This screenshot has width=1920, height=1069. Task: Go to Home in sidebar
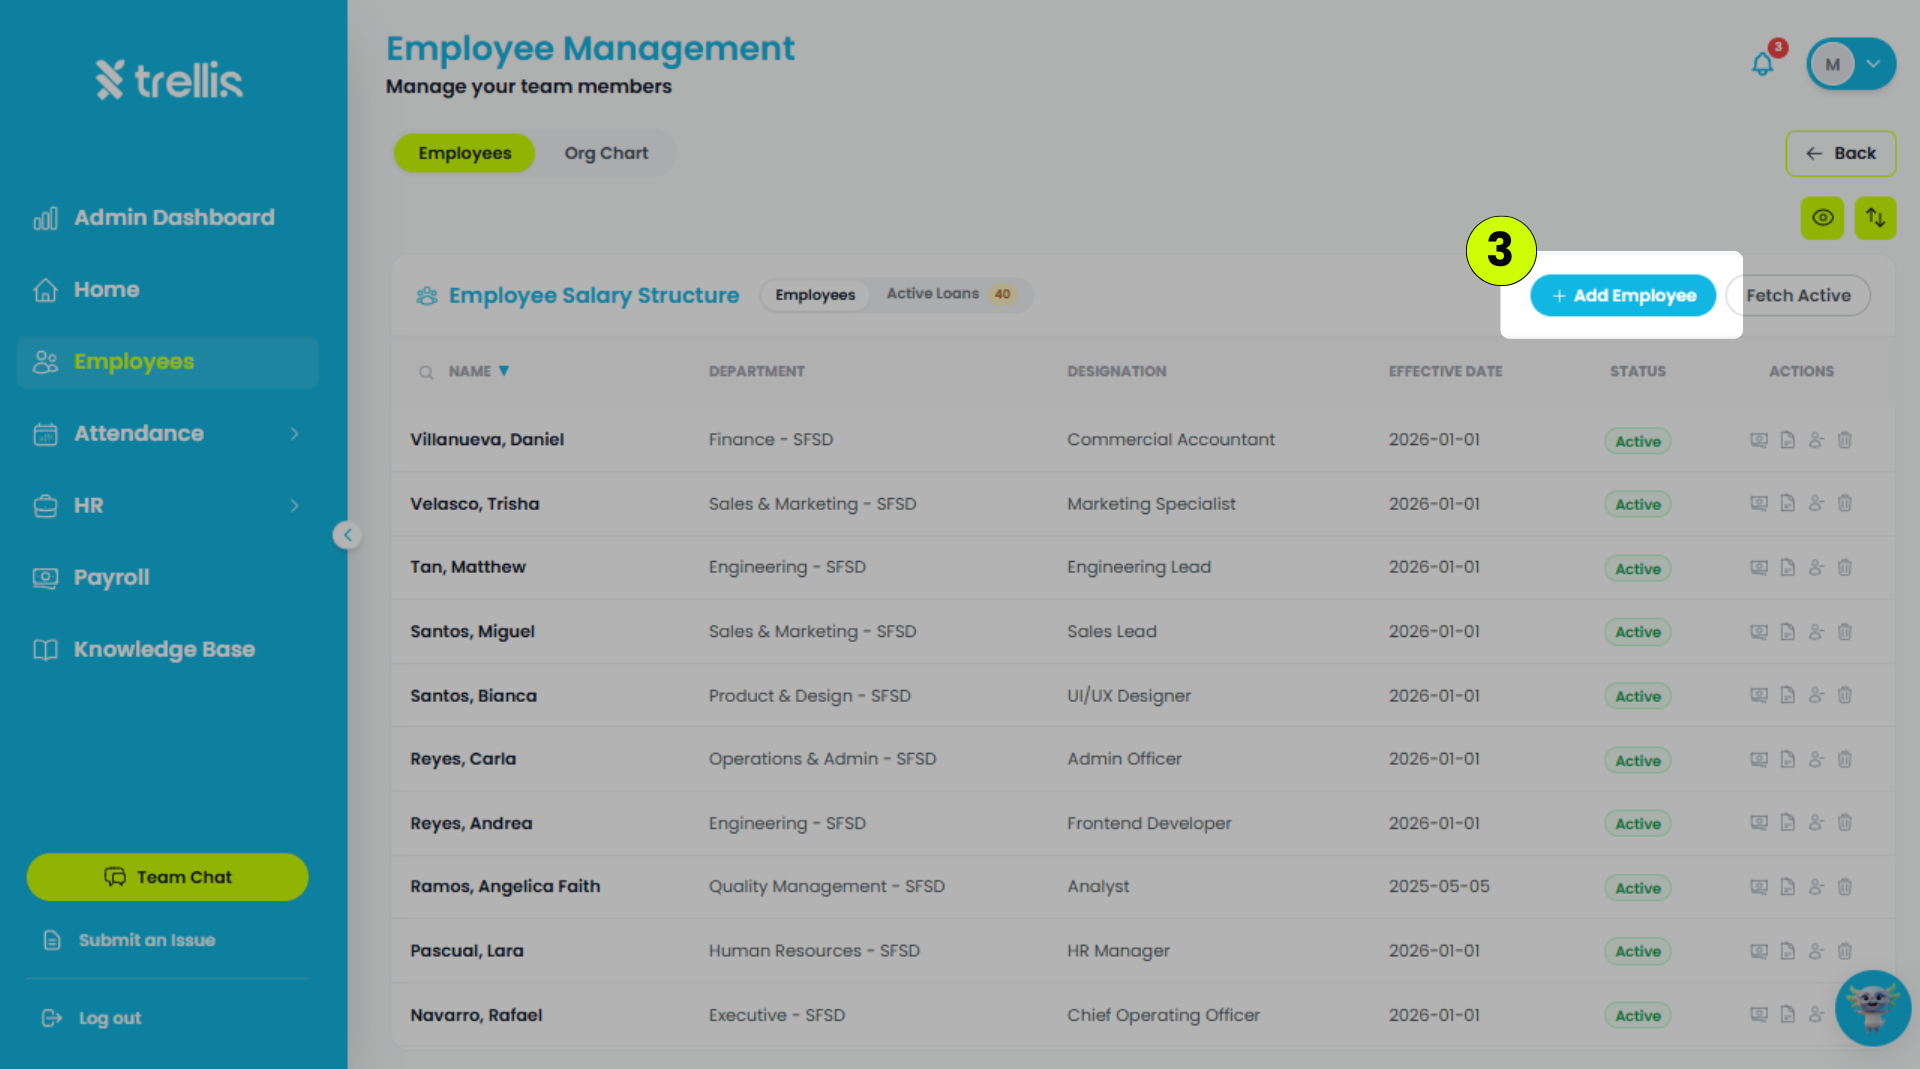pyautogui.click(x=168, y=289)
